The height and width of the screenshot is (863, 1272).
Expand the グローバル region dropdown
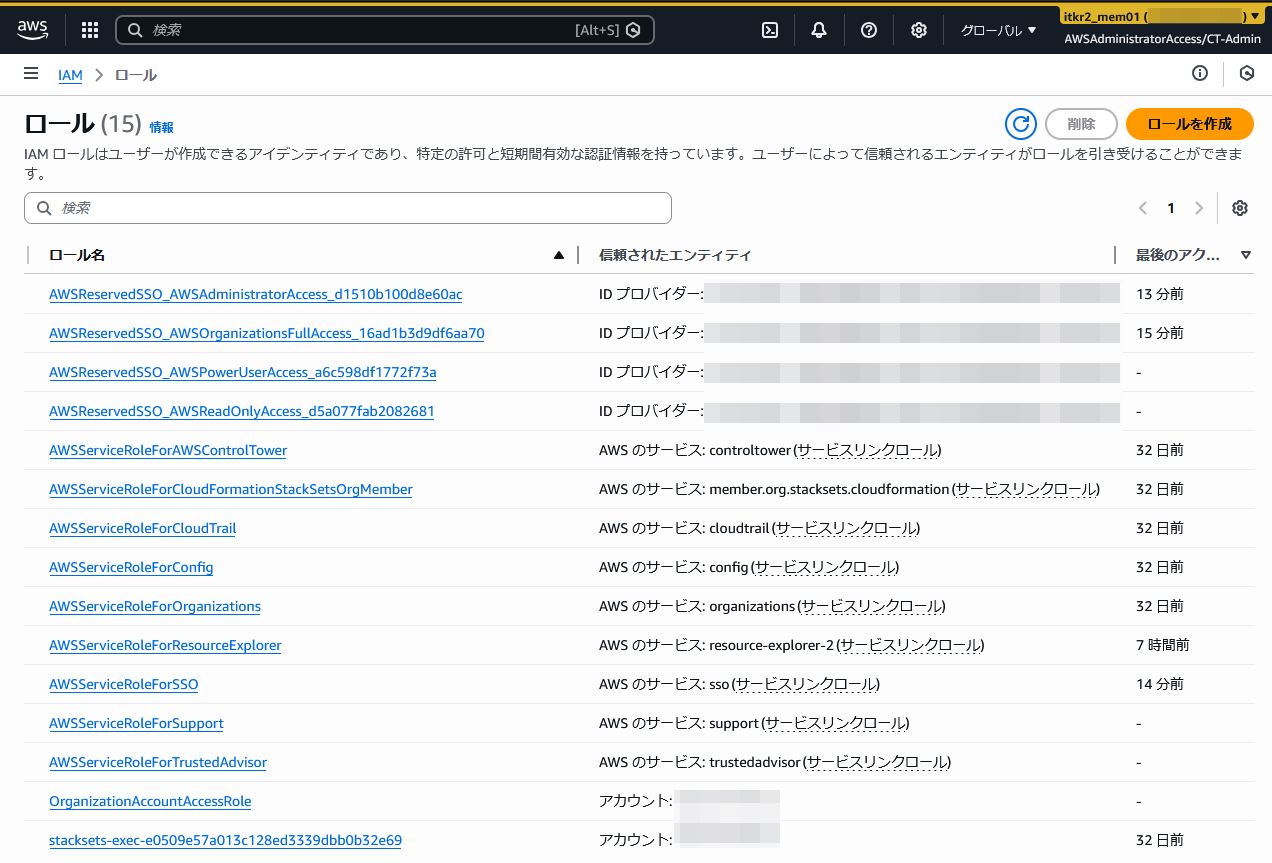click(998, 30)
